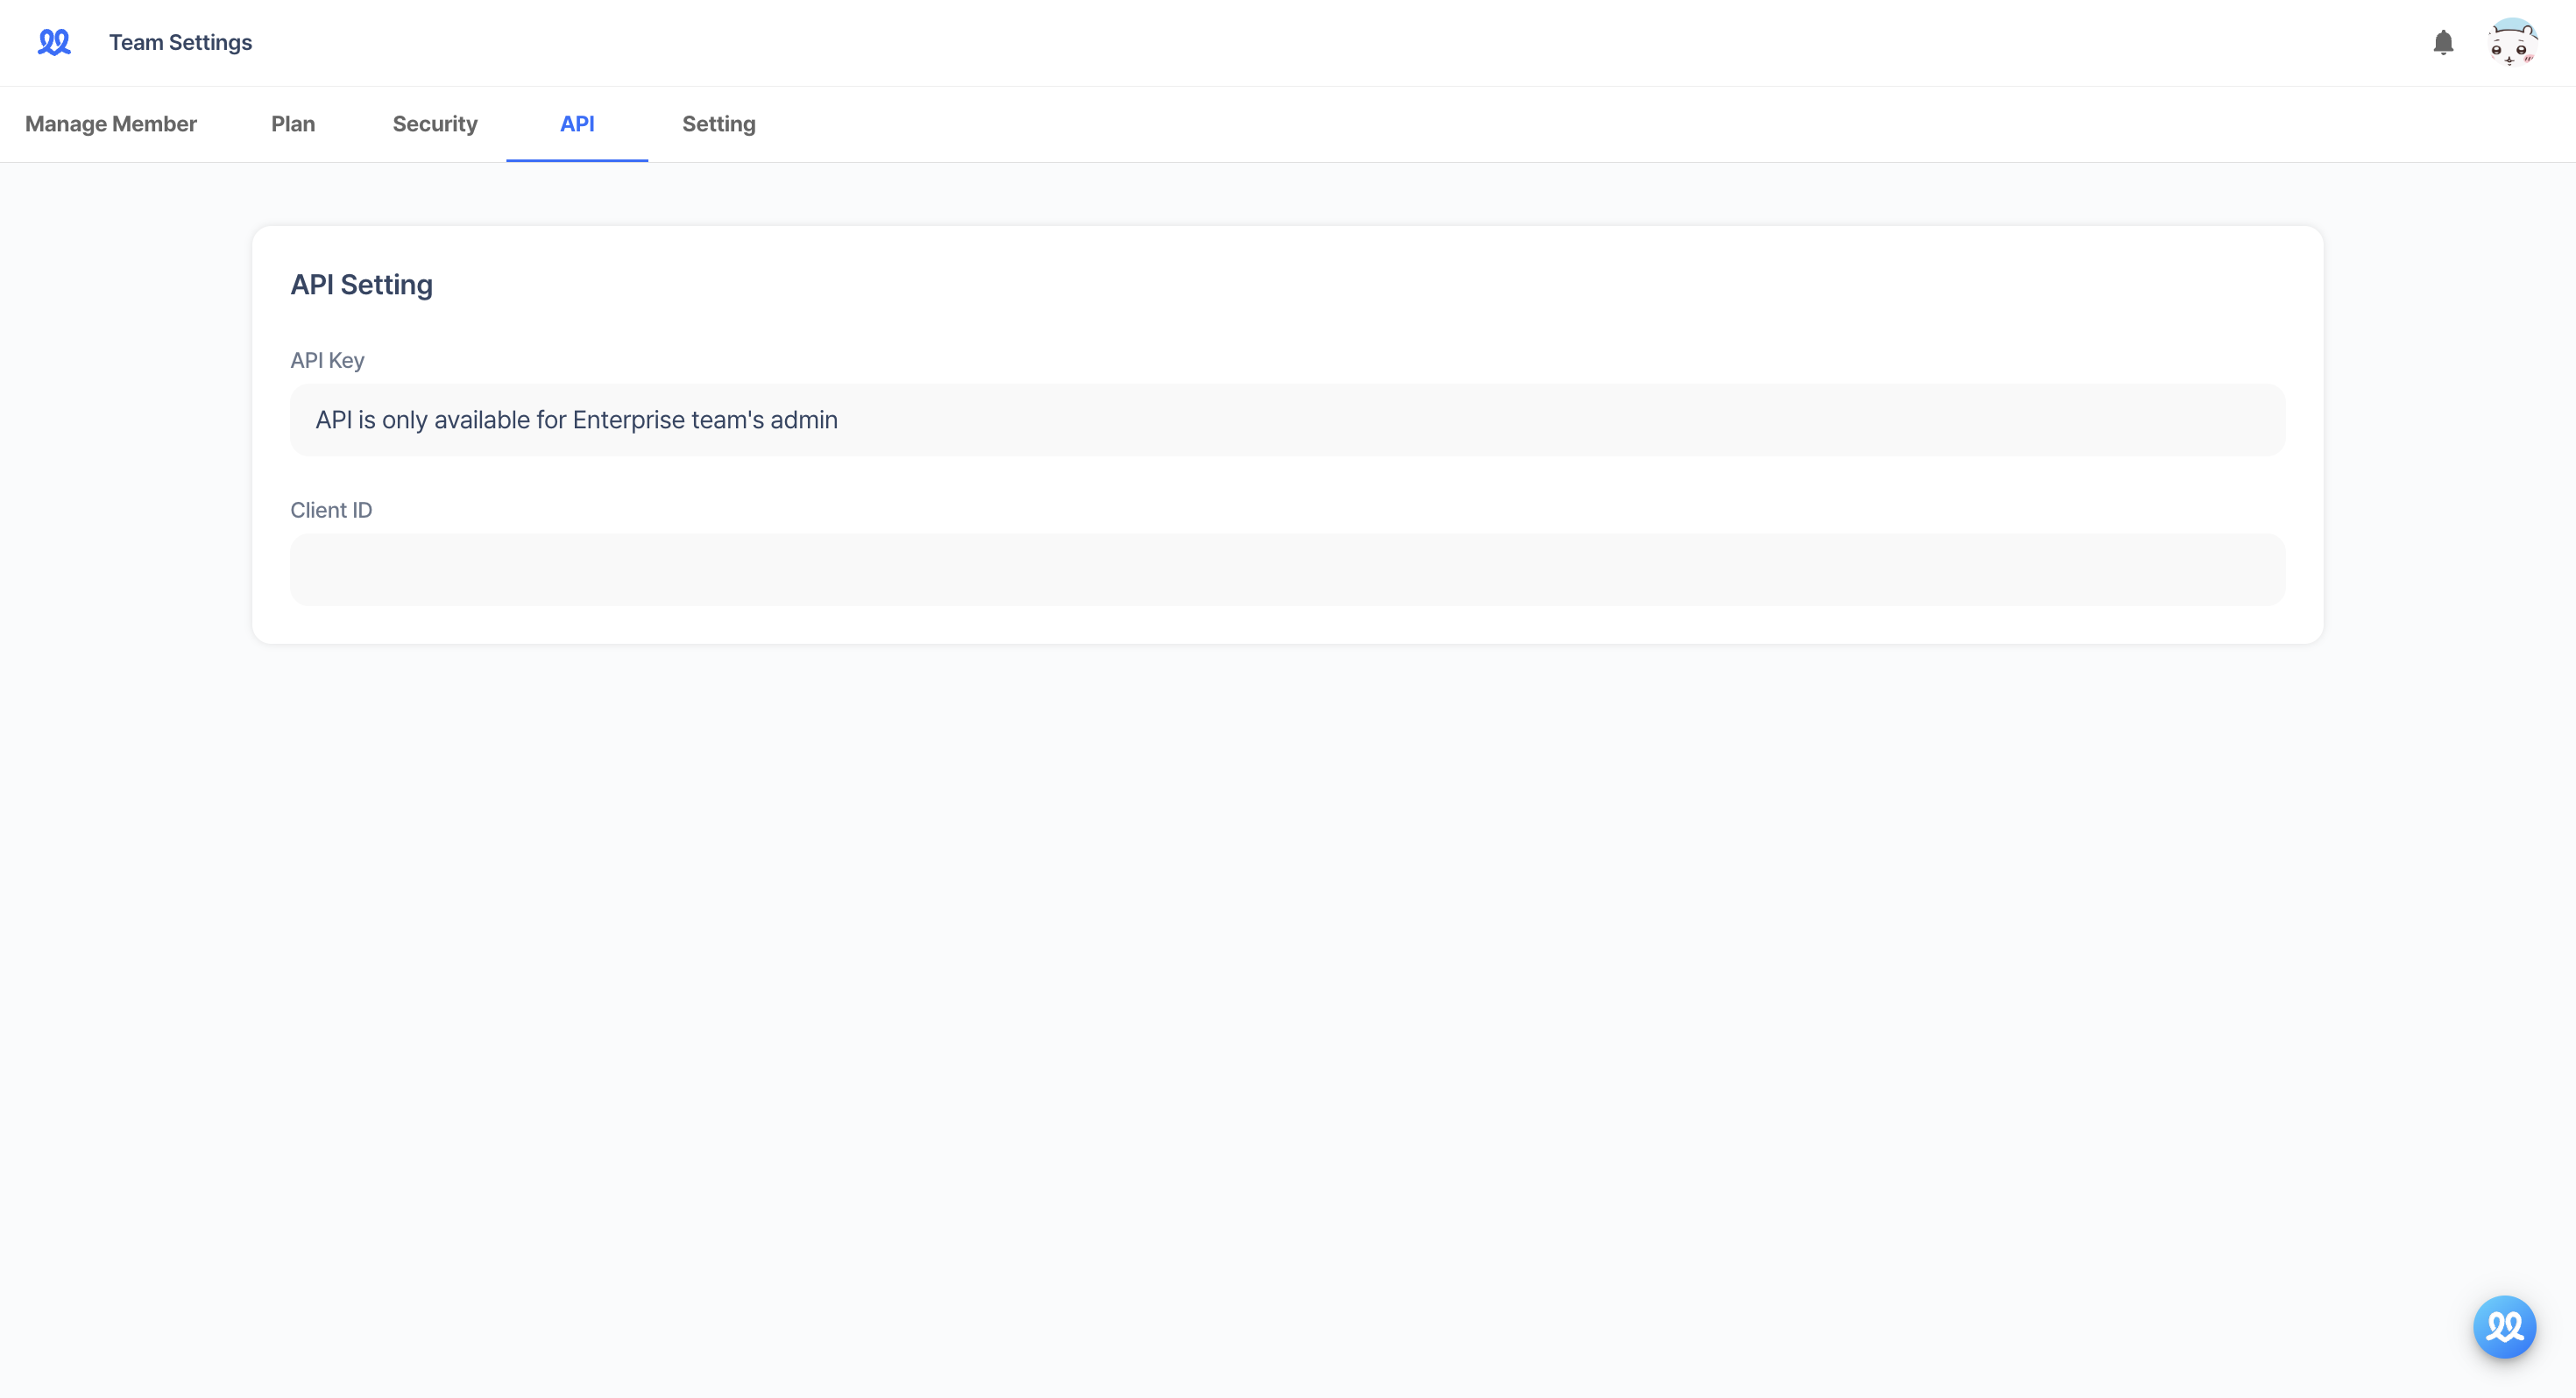Click inside the empty Client ID field
The image size is (2576, 1398).
point(1287,569)
